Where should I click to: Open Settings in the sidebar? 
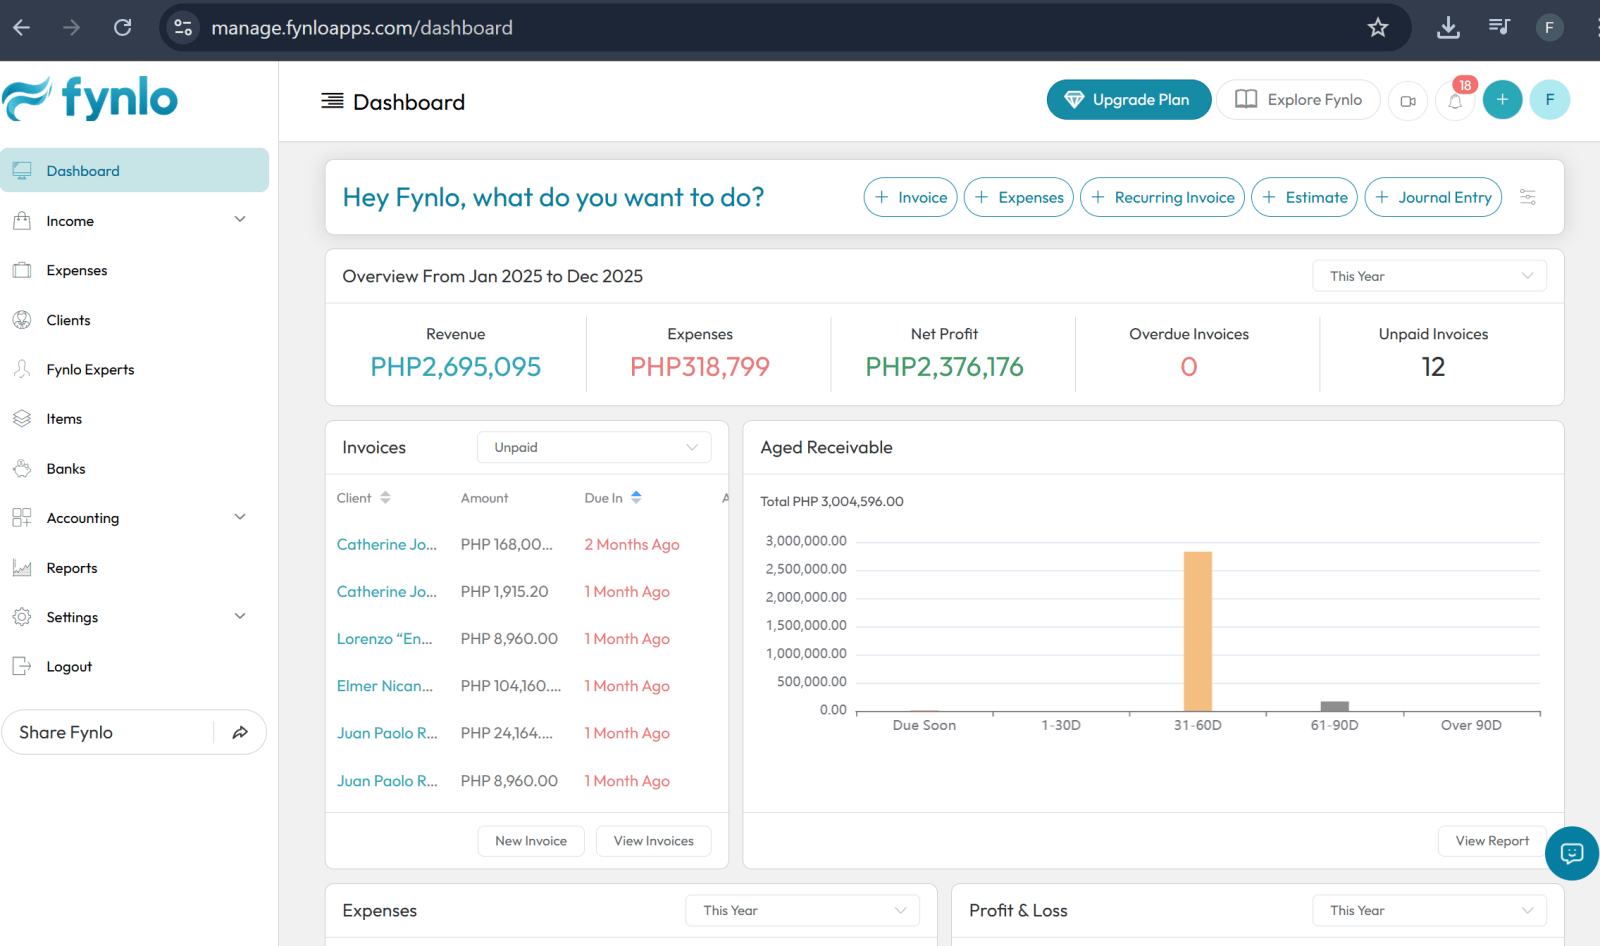pos(135,617)
